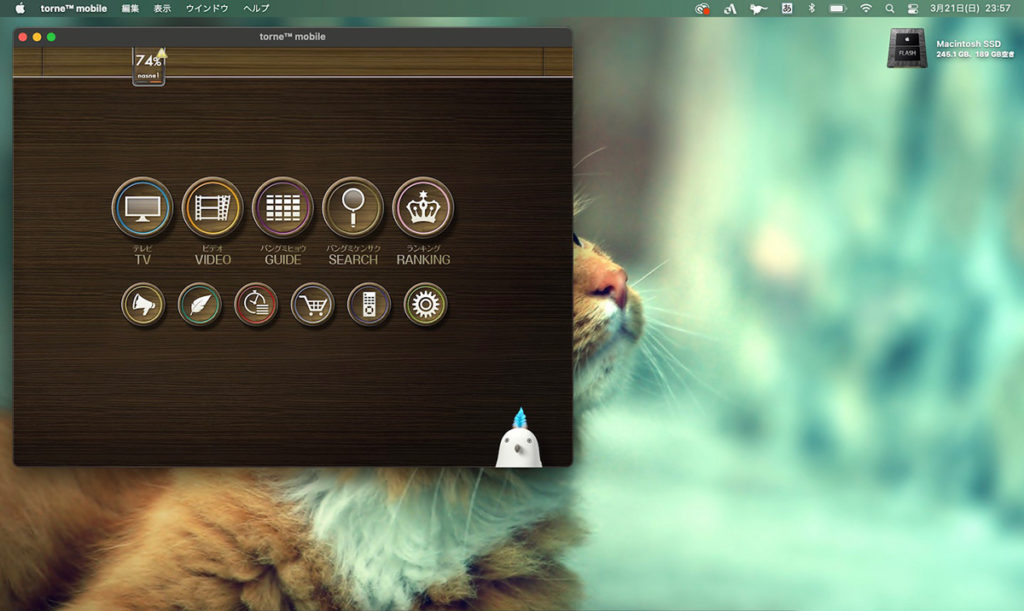
Task: Click the nasne 74% storage indicator
Action: click(x=148, y=66)
